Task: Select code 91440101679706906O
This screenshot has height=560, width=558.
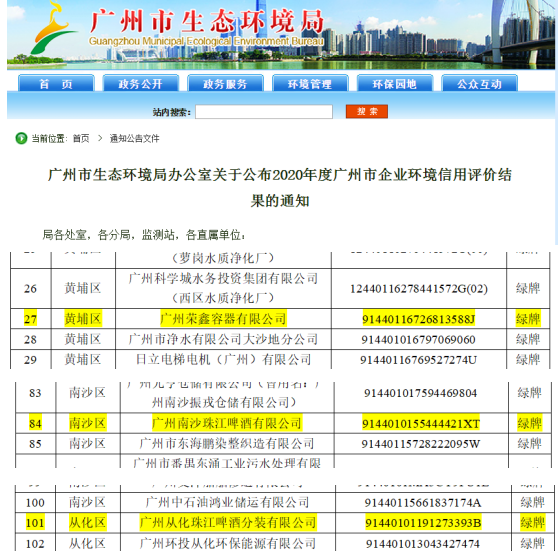Action: pos(418,339)
